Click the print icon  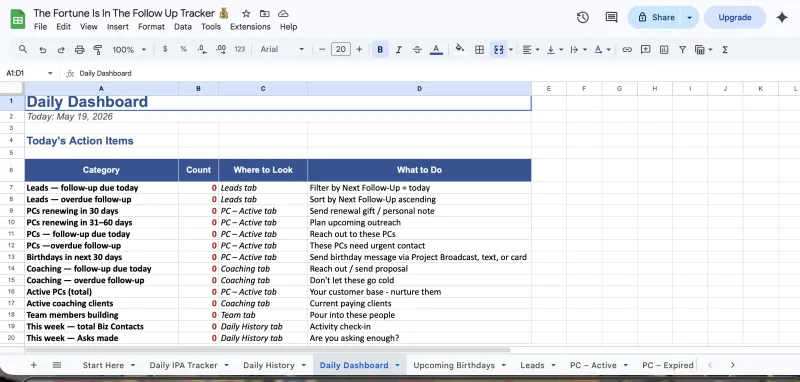pyautogui.click(x=80, y=49)
